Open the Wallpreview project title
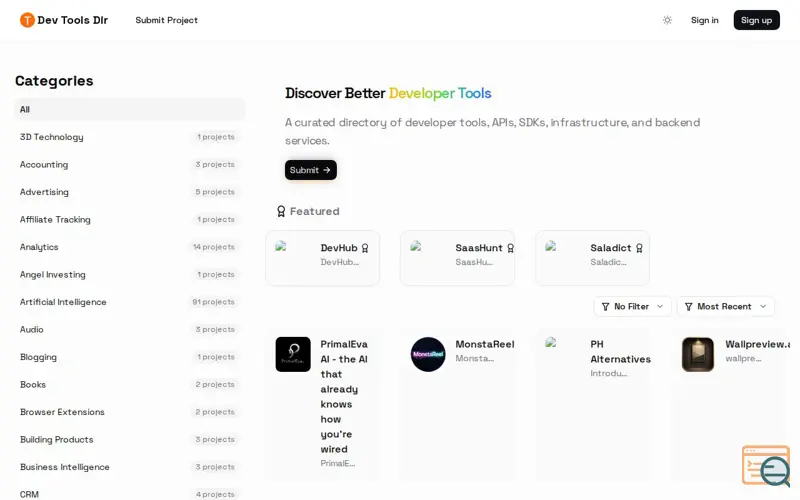800x500 pixels. coord(757,344)
